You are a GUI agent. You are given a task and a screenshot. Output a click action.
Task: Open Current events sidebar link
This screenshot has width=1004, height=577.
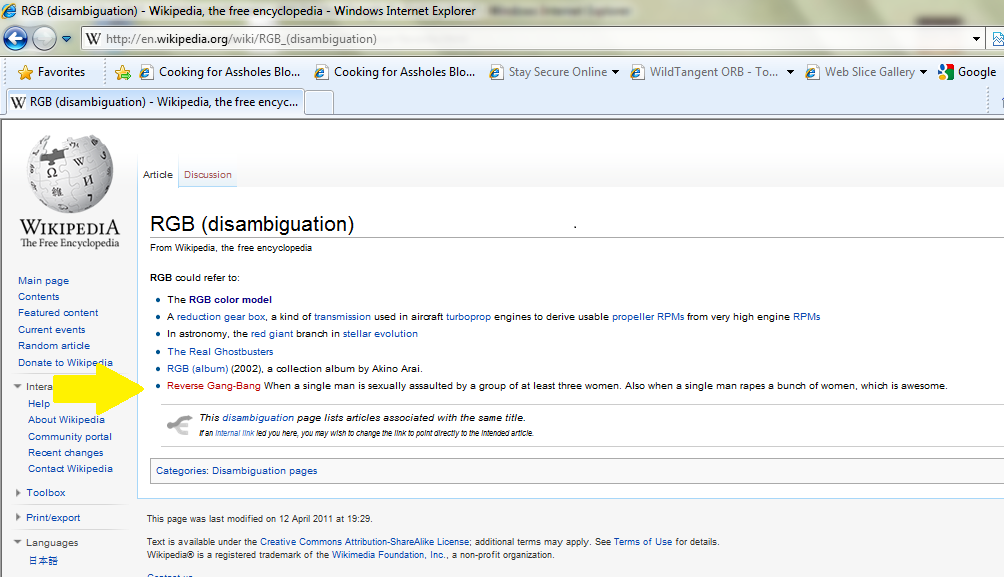point(51,329)
